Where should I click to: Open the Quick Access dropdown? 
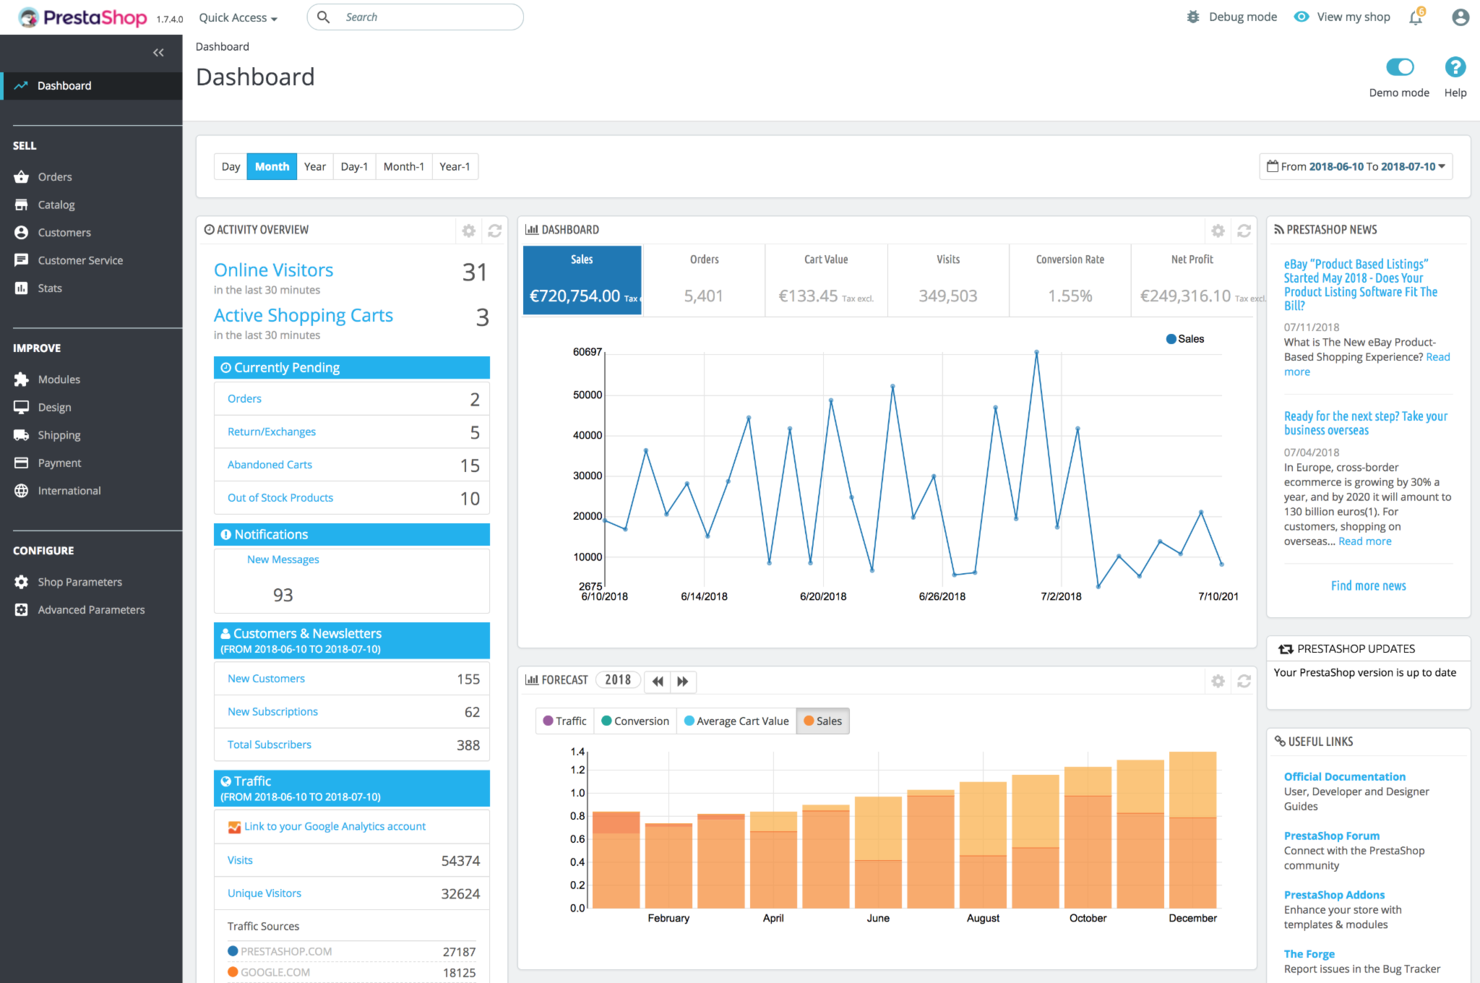pyautogui.click(x=236, y=17)
